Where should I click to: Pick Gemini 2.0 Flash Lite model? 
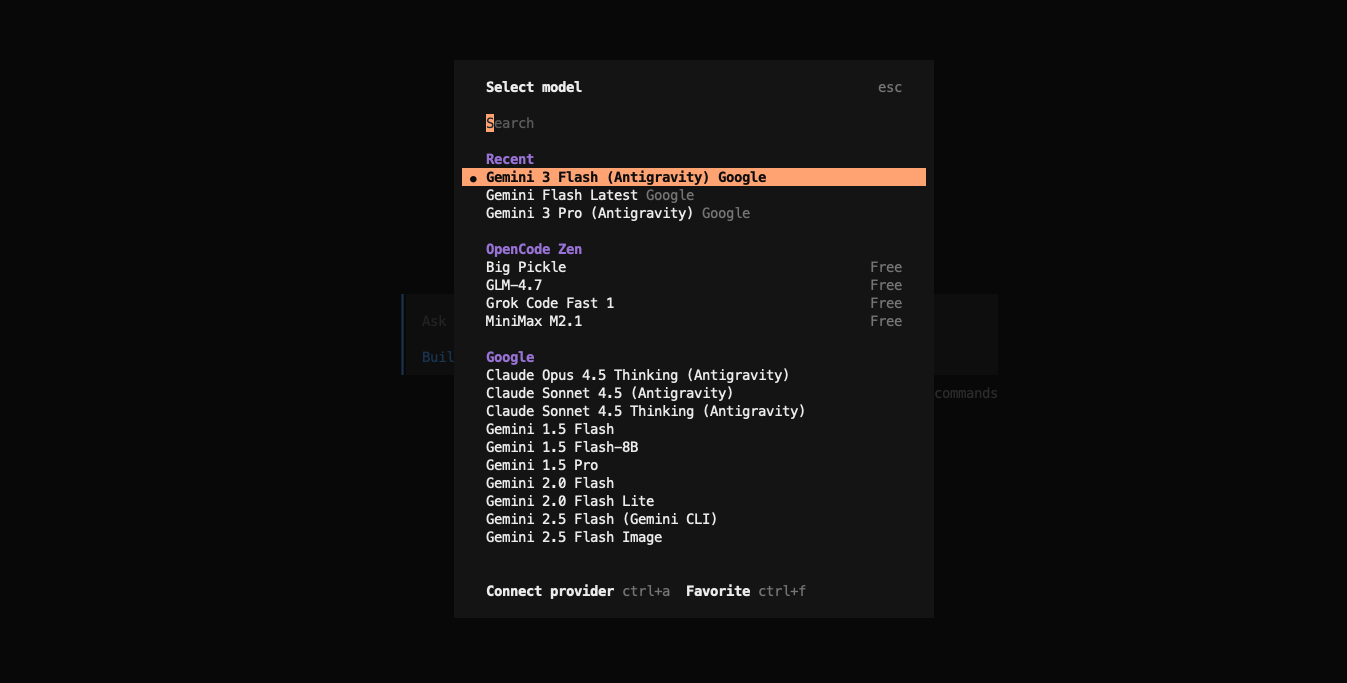coord(694,501)
